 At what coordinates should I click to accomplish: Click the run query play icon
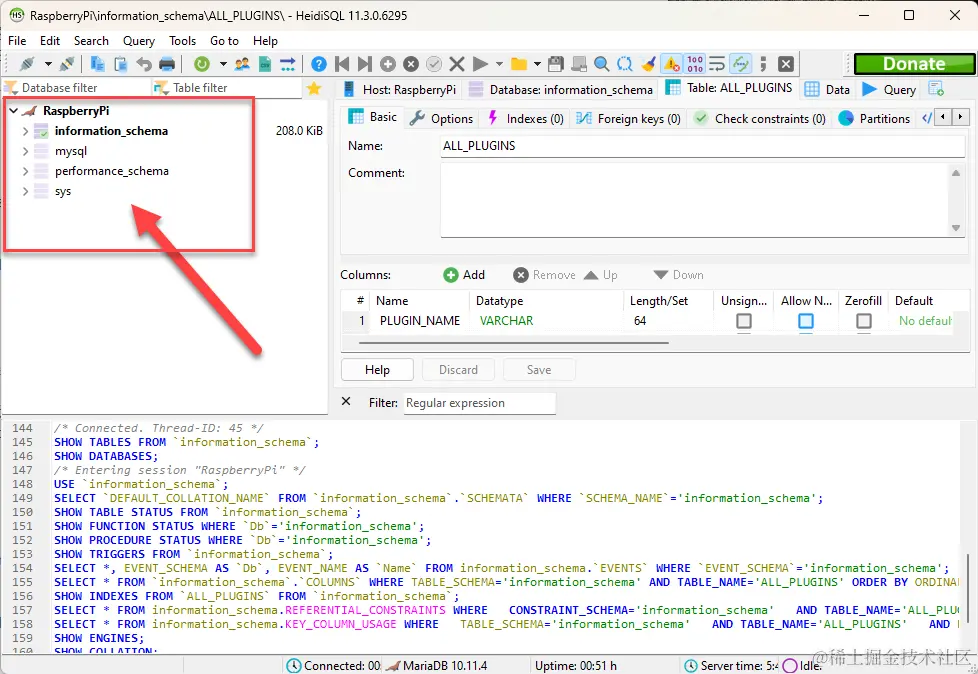pyautogui.click(x=480, y=64)
